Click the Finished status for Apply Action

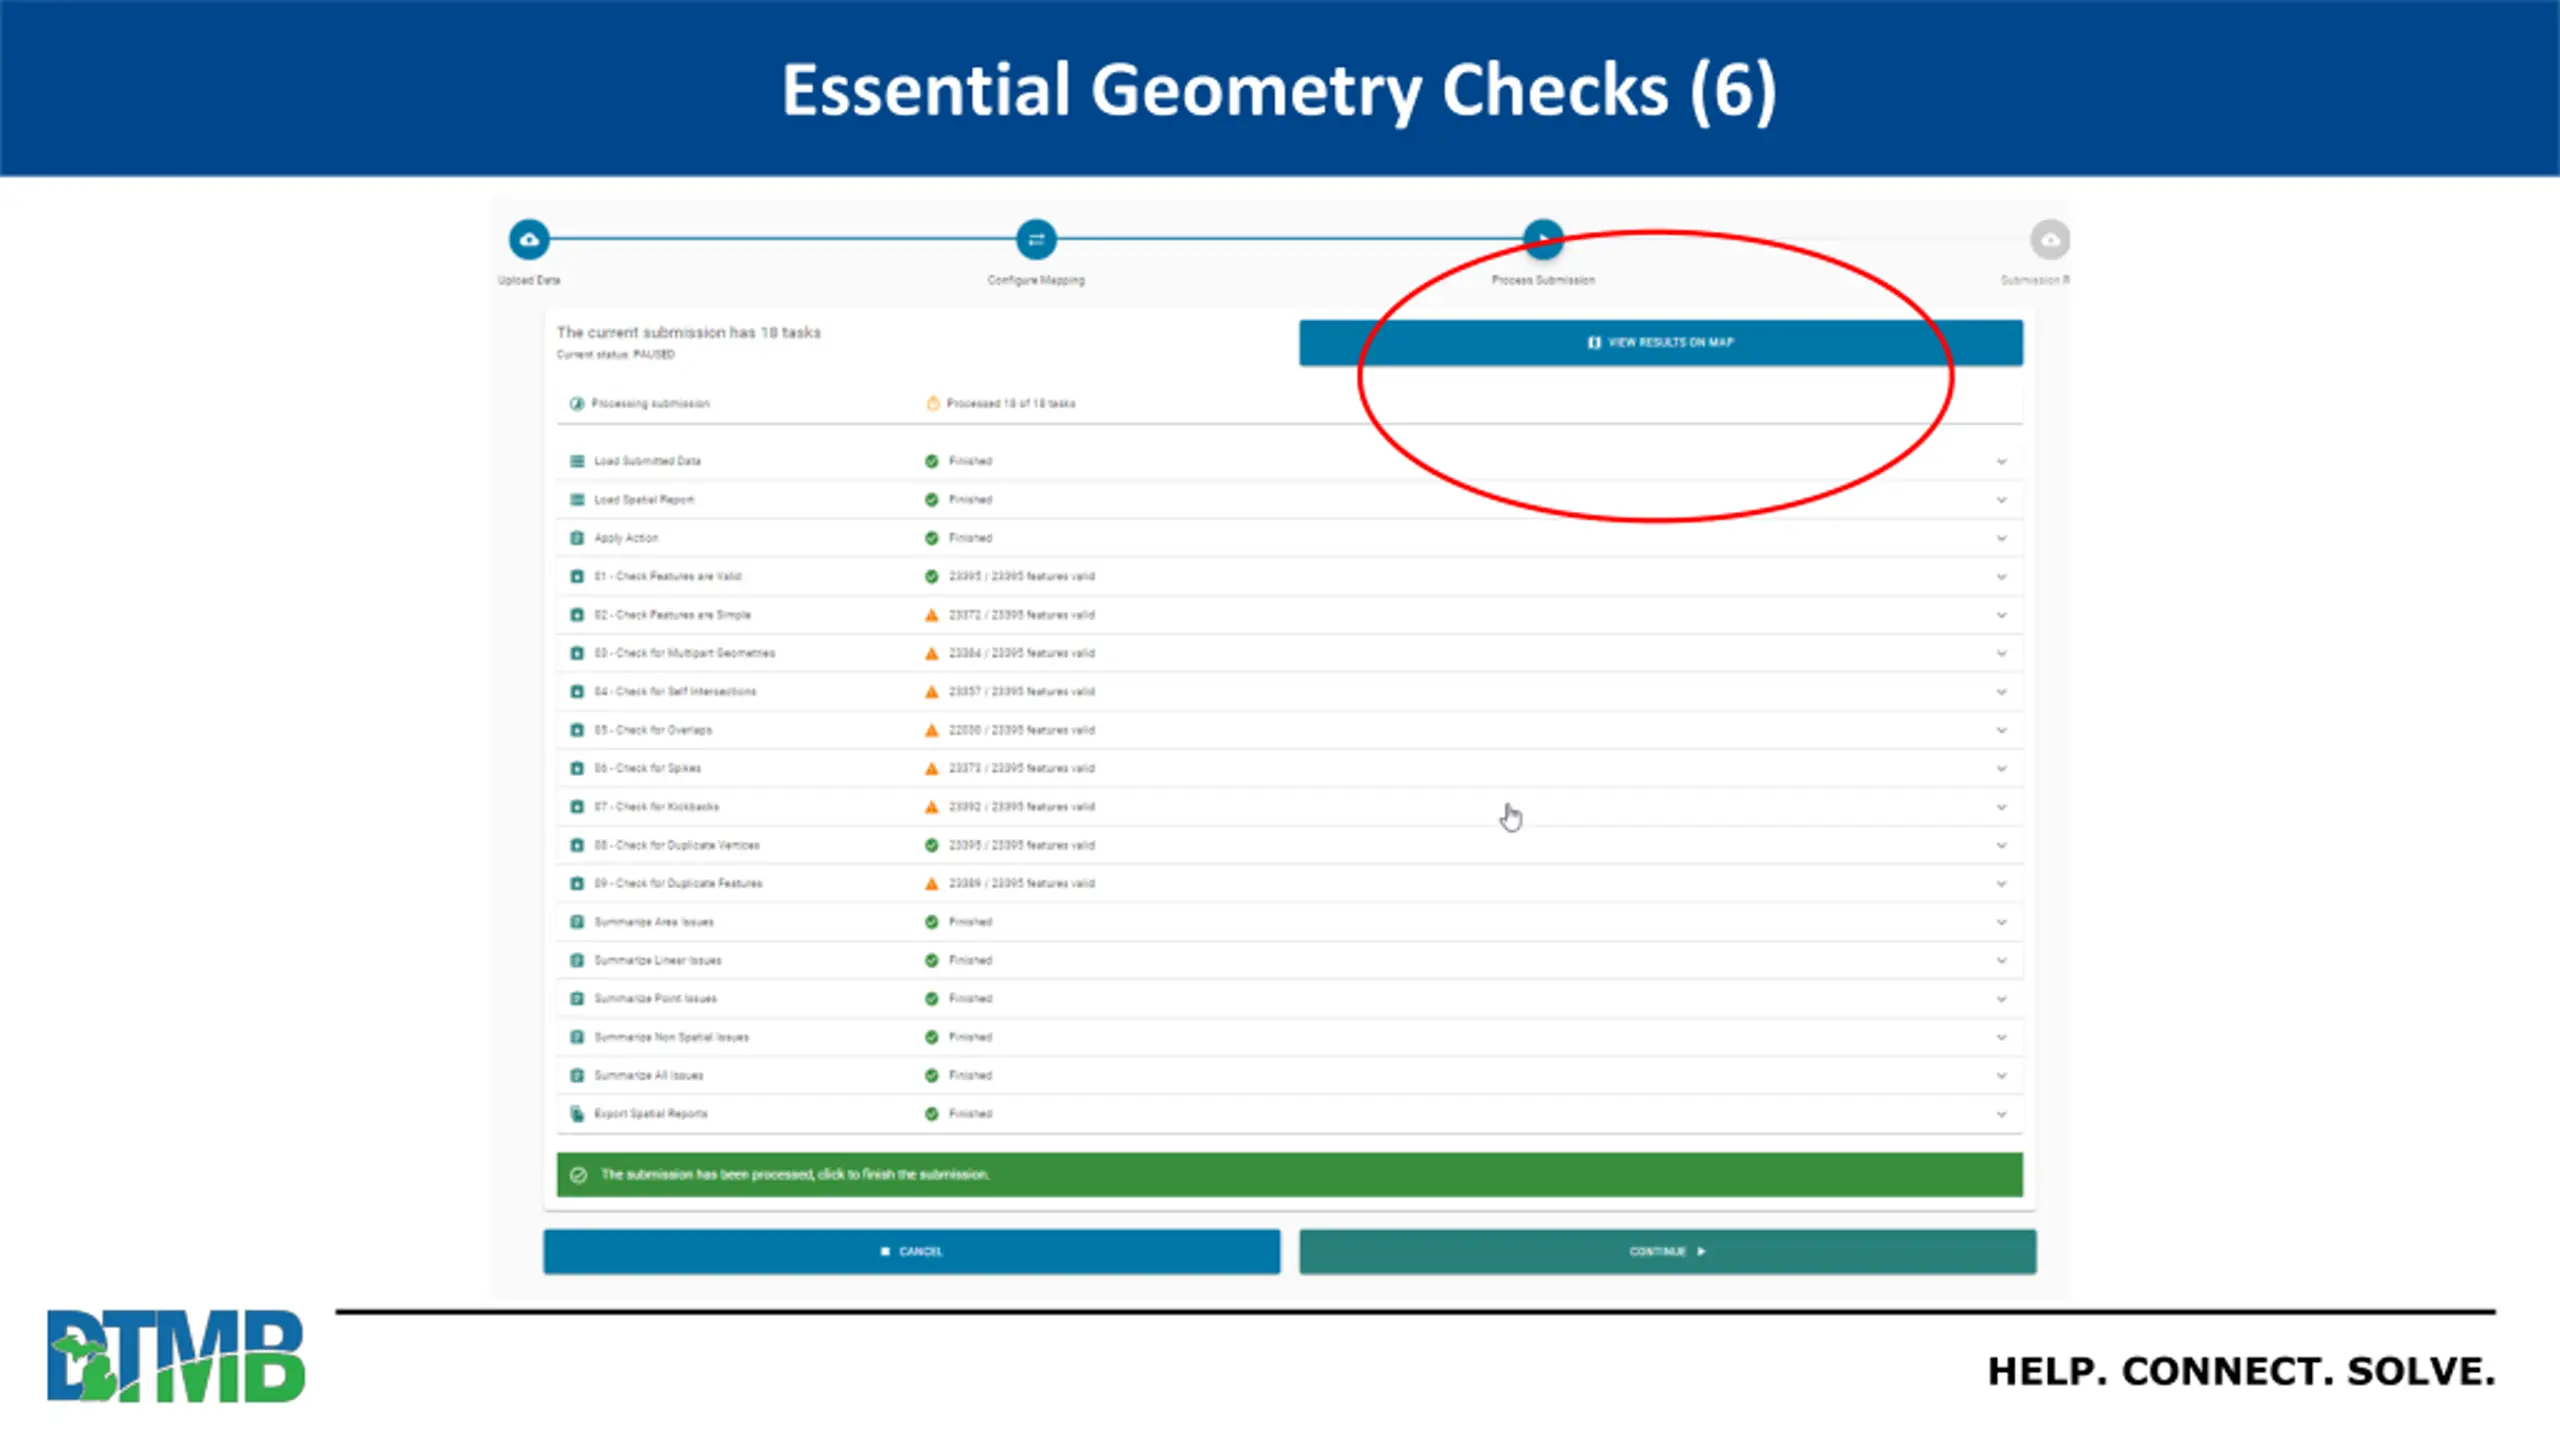(970, 538)
